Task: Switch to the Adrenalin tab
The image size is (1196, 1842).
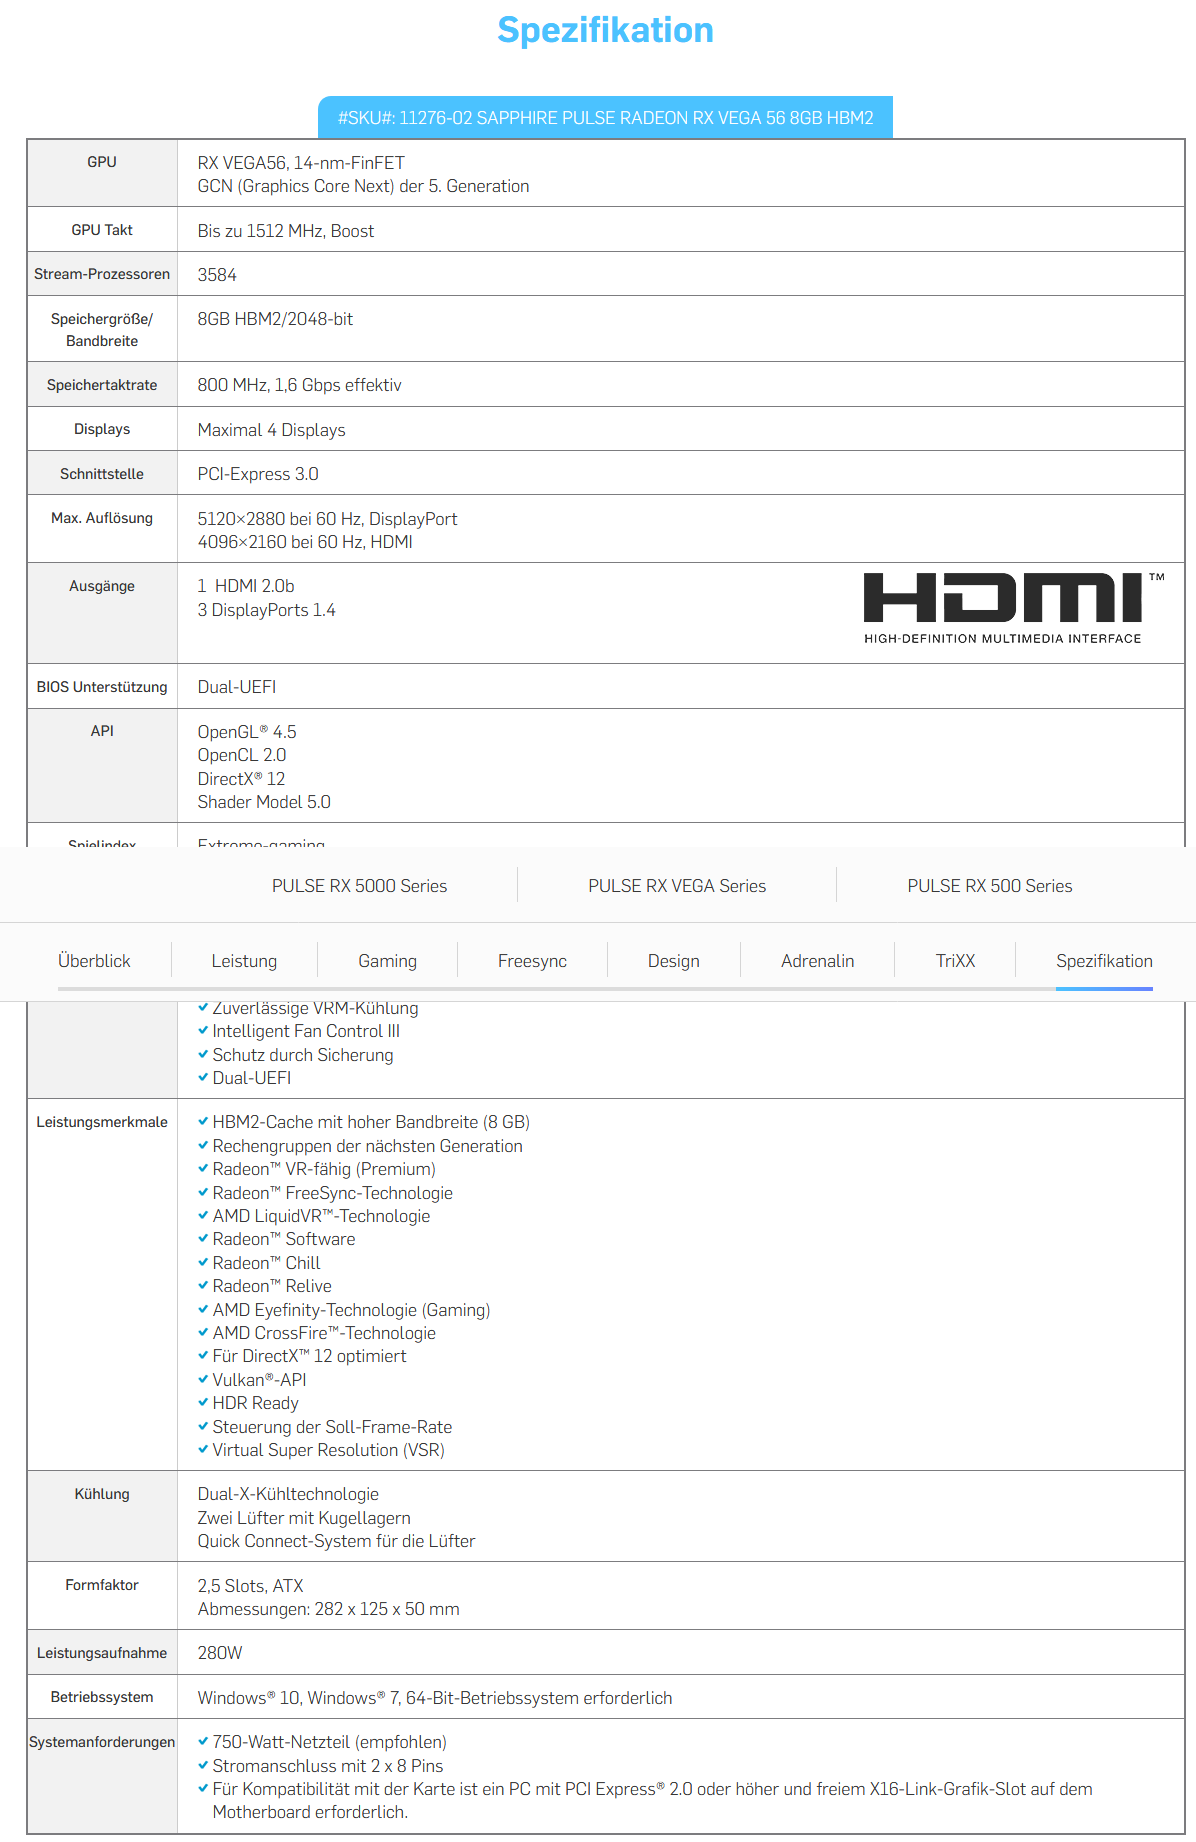Action: 817,961
